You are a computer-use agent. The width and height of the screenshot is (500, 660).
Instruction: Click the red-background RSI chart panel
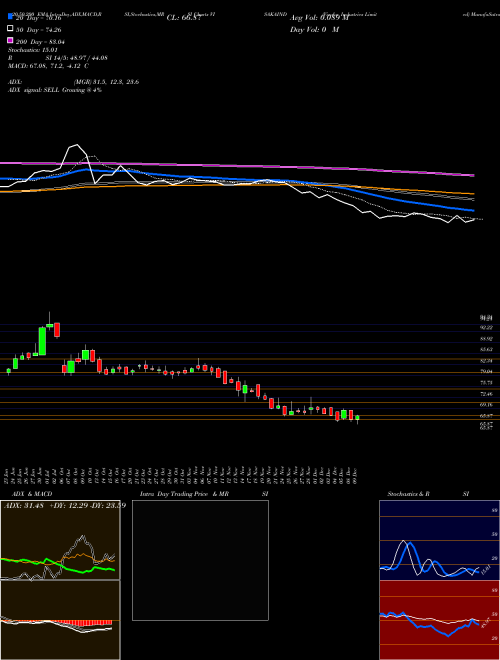(439, 620)
